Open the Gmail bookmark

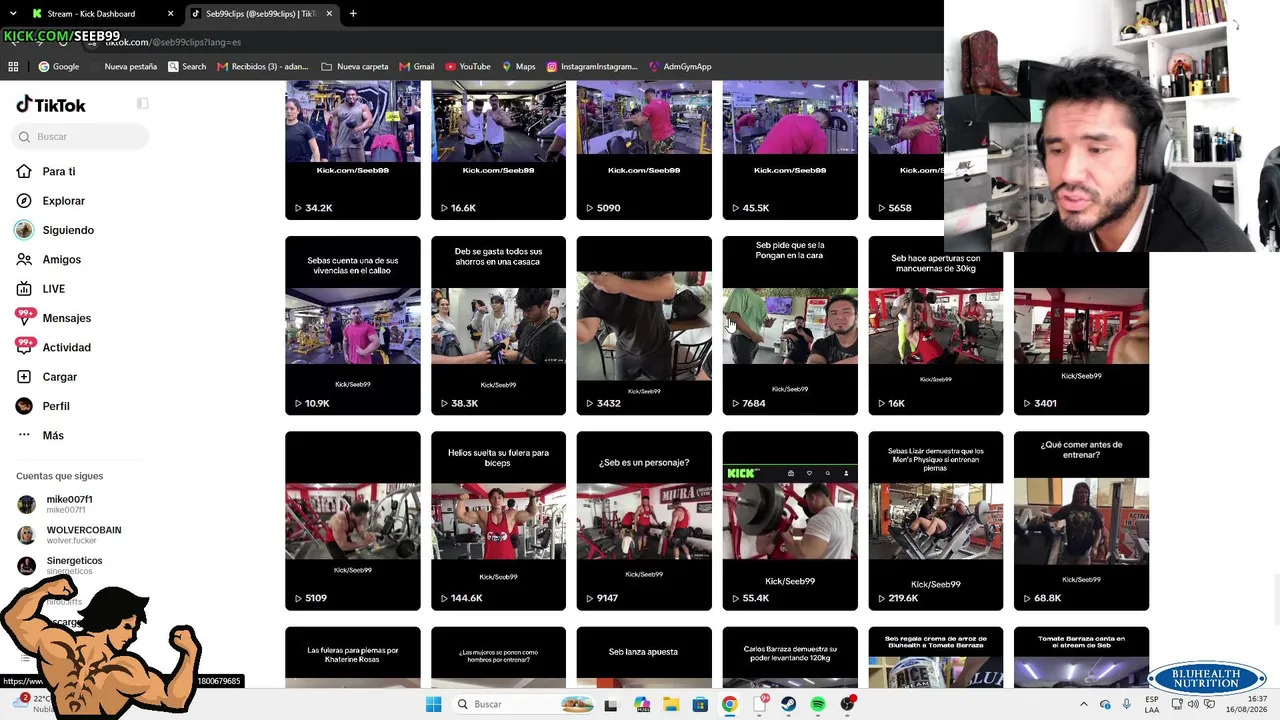(x=418, y=67)
